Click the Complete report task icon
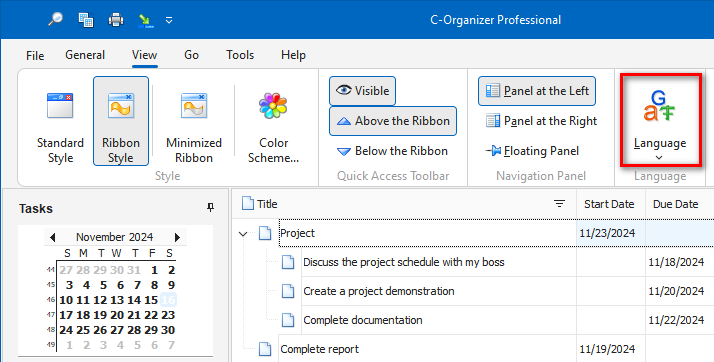Viewport: 714px width, 362px height. point(265,349)
